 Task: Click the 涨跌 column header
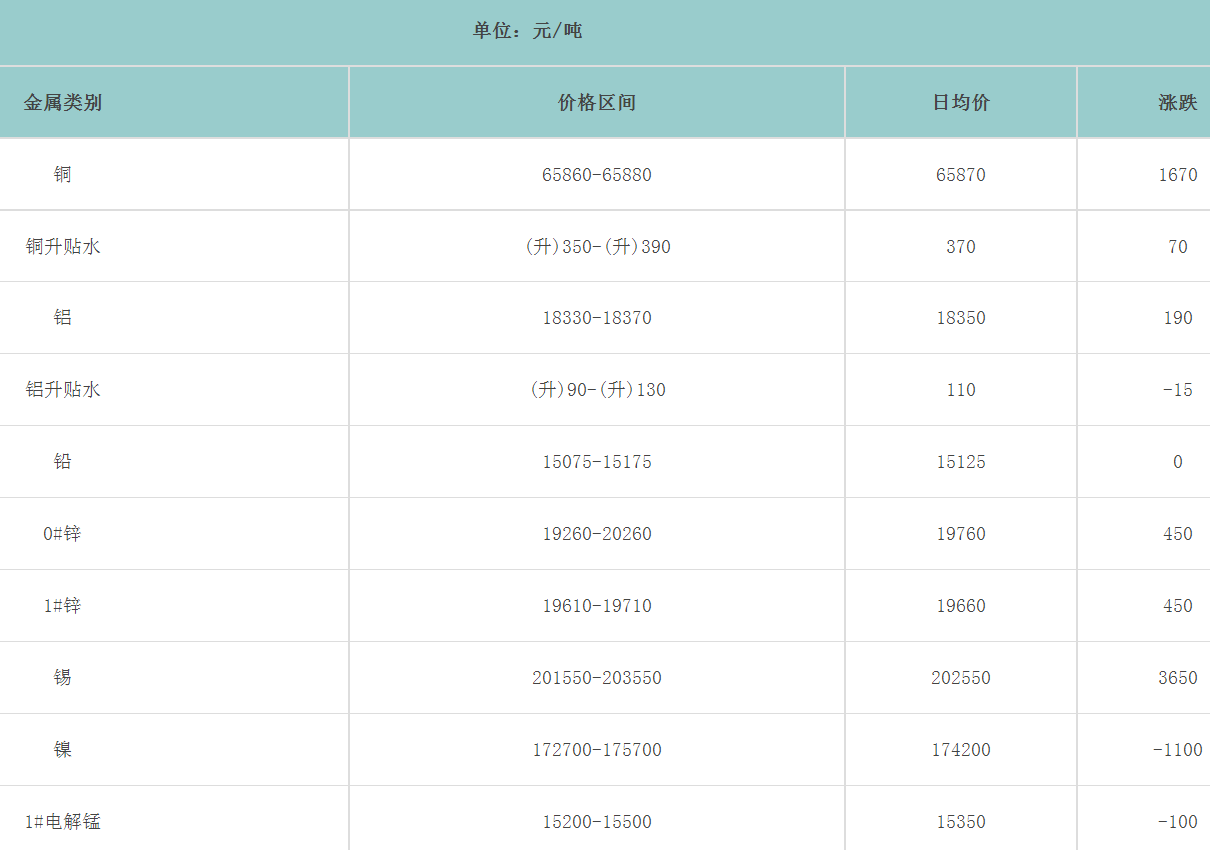(1177, 103)
